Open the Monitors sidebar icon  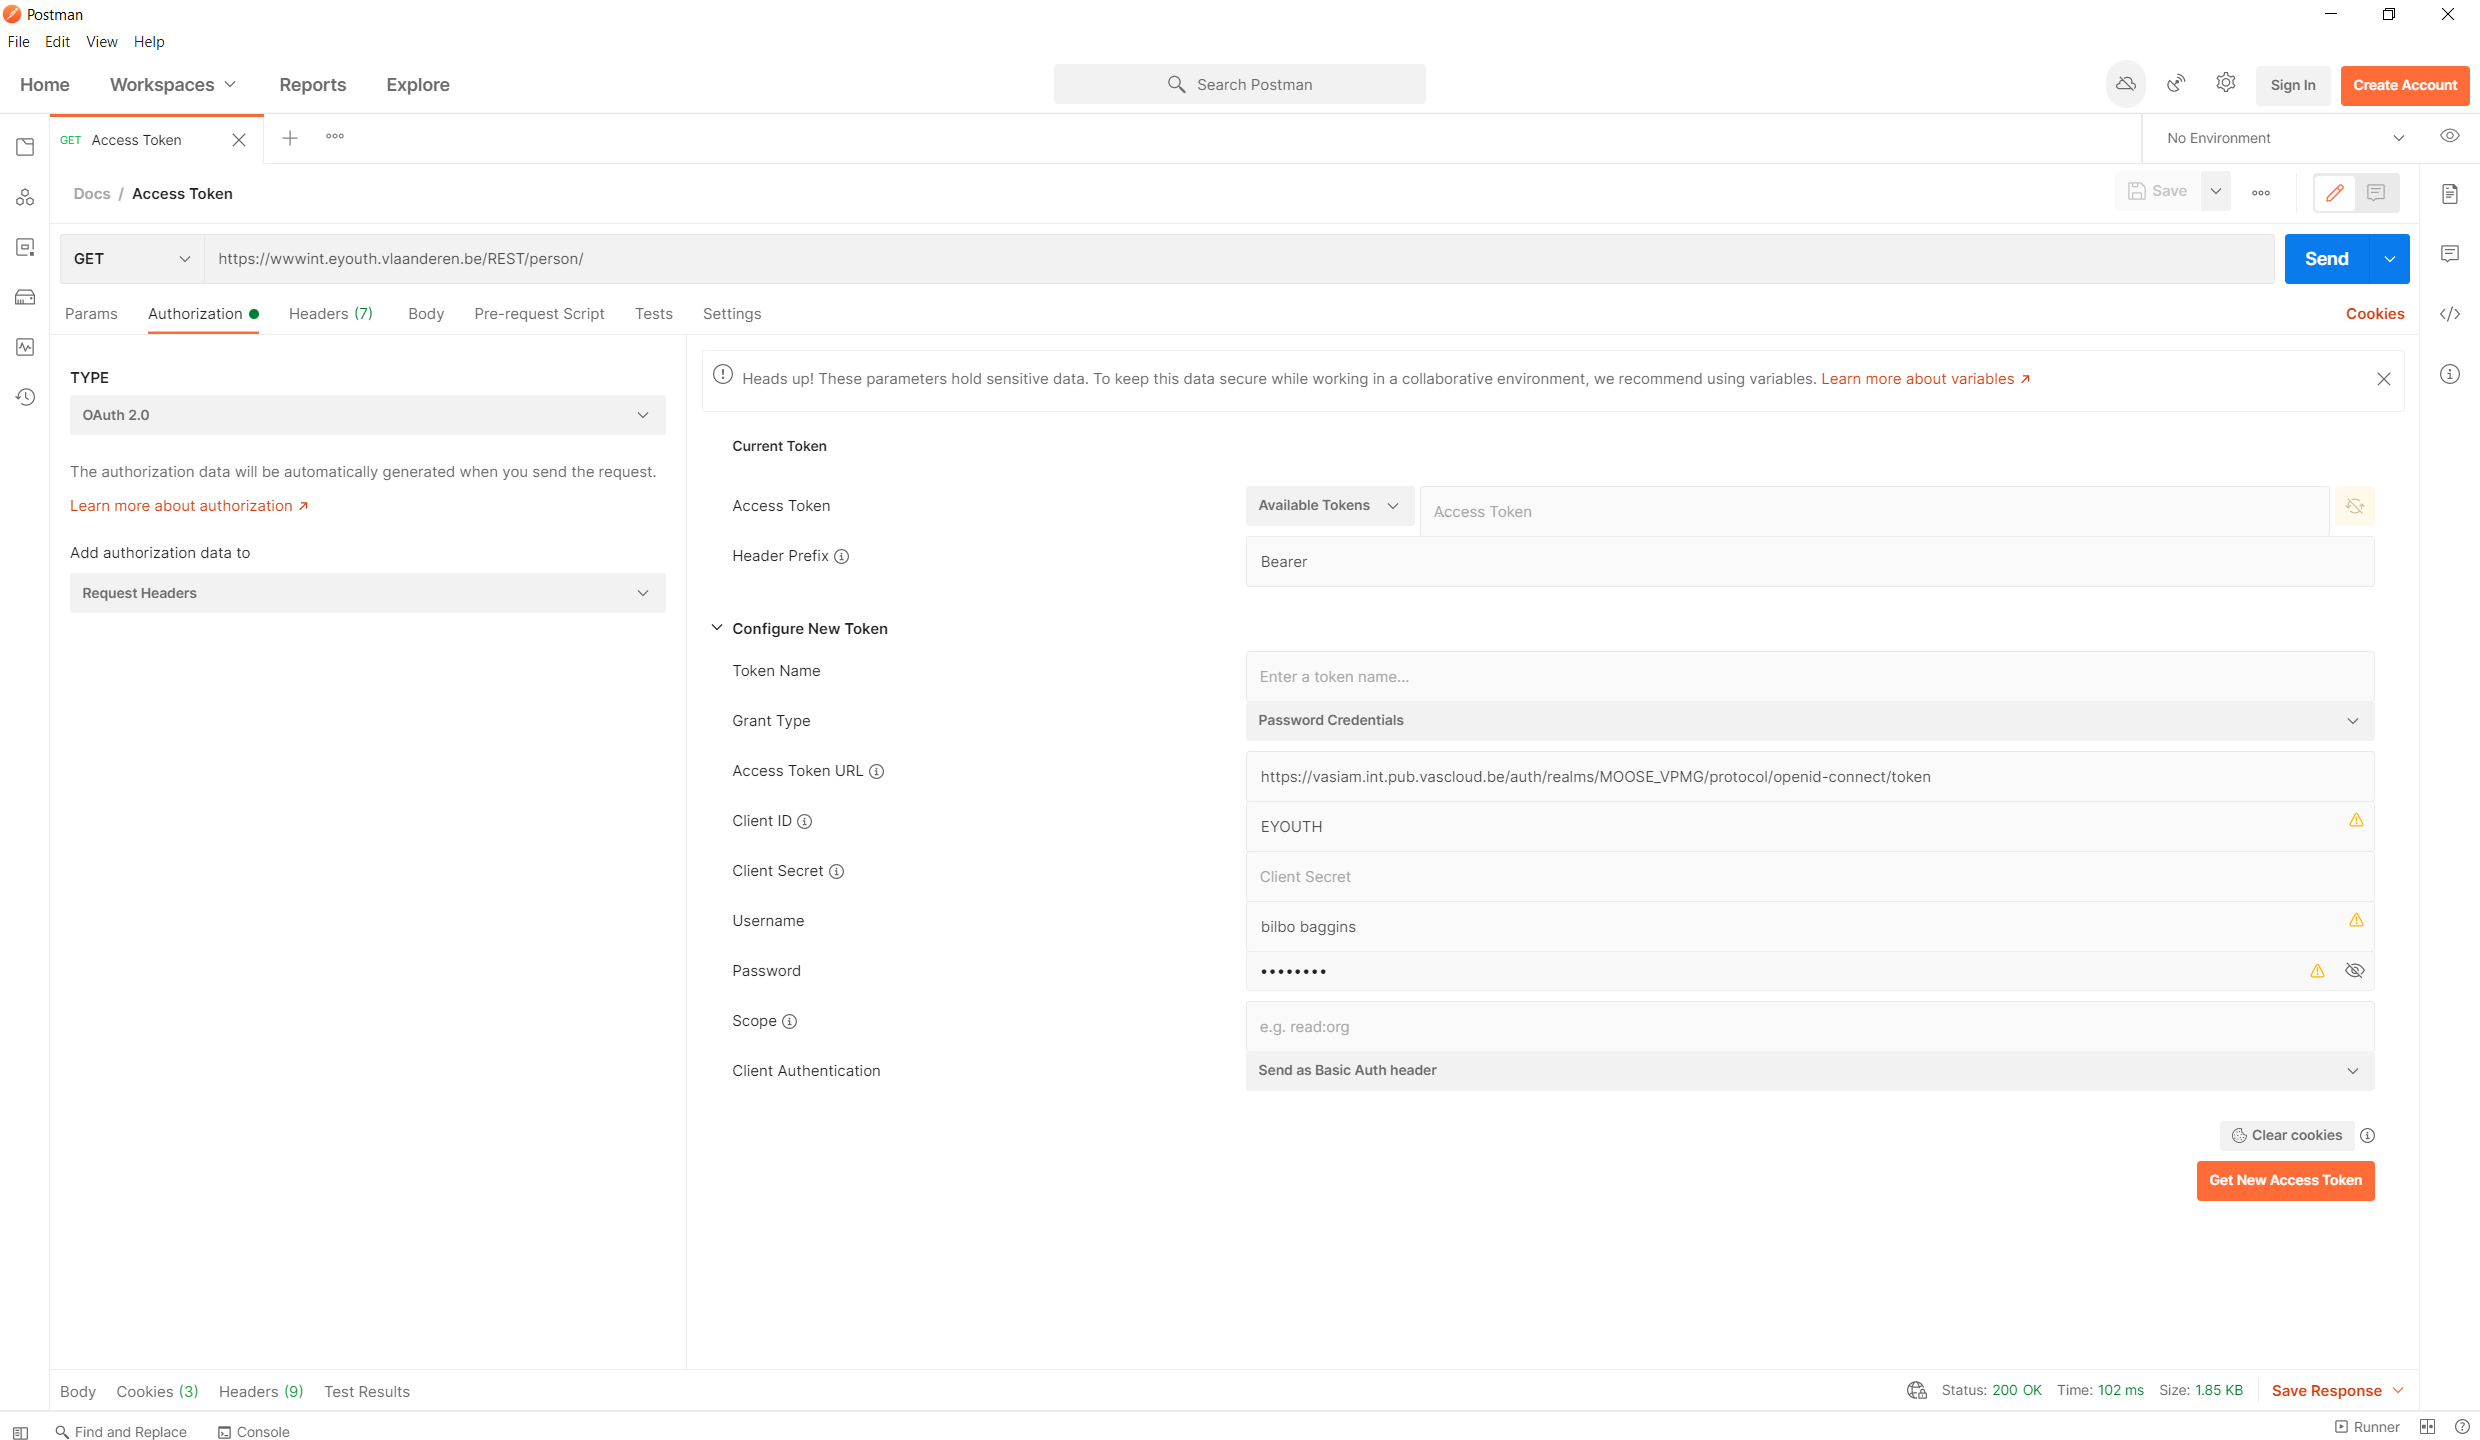click(25, 347)
